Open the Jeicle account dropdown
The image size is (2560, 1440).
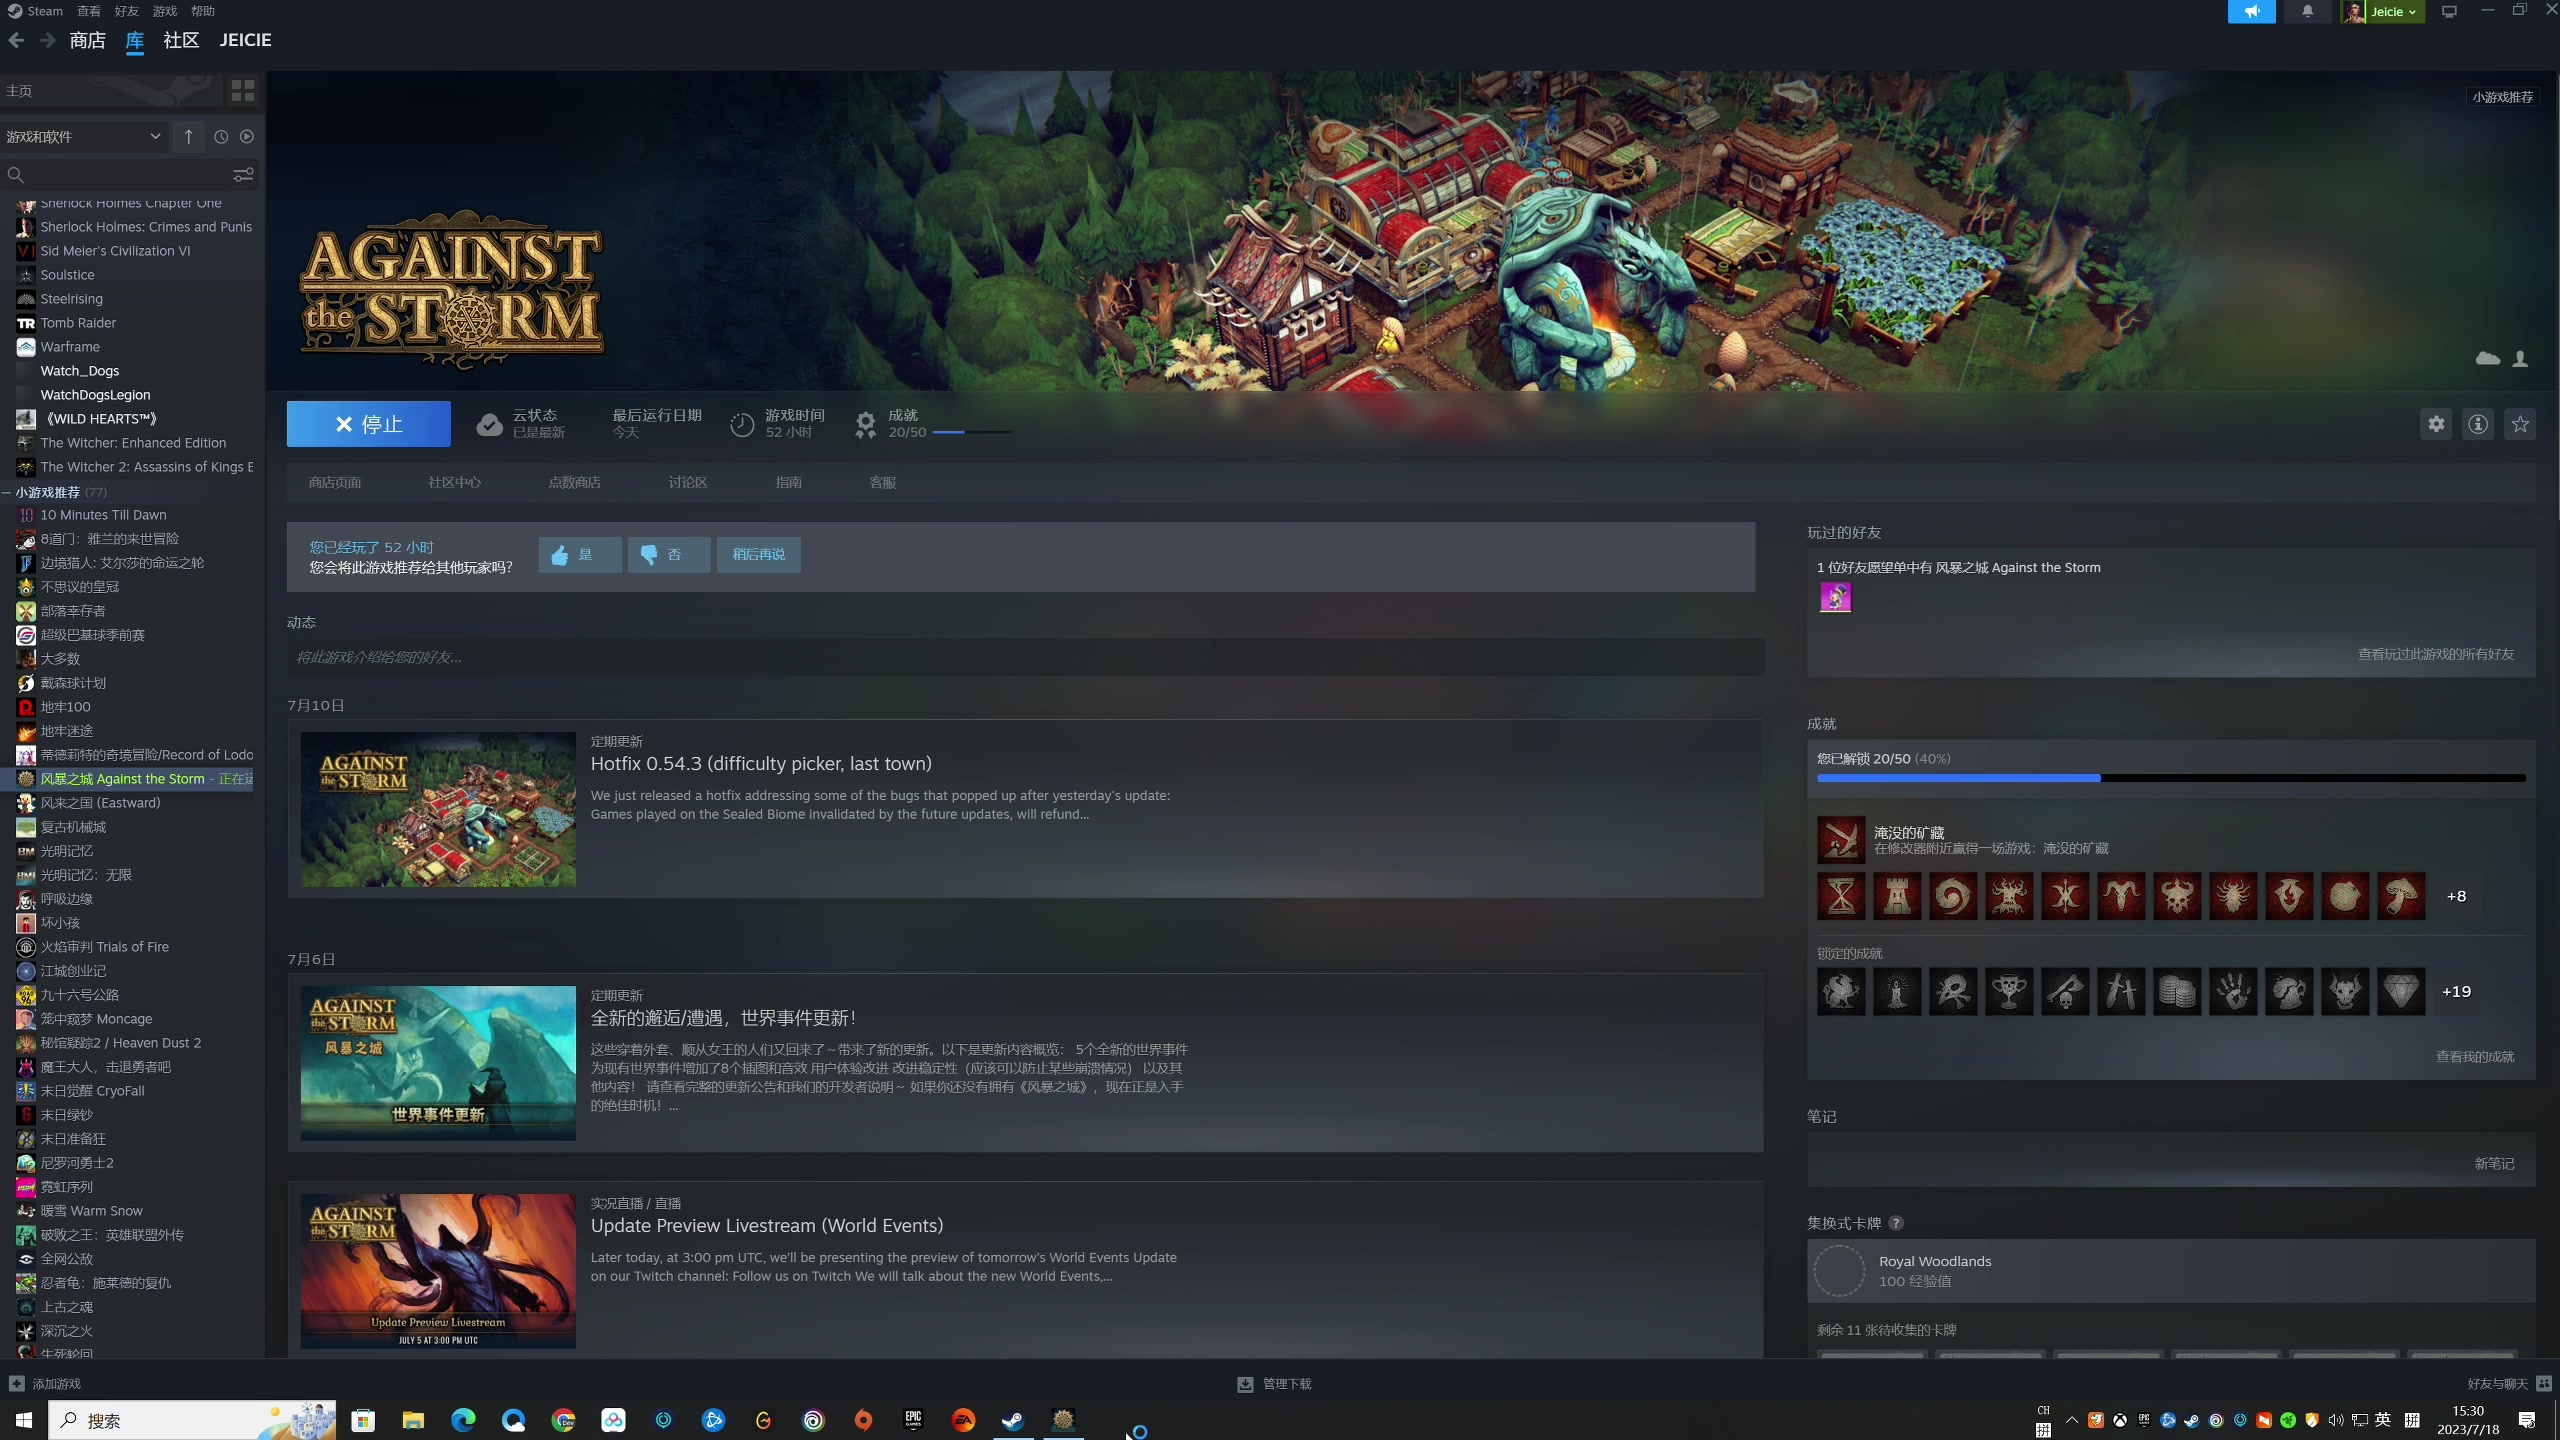point(2382,12)
